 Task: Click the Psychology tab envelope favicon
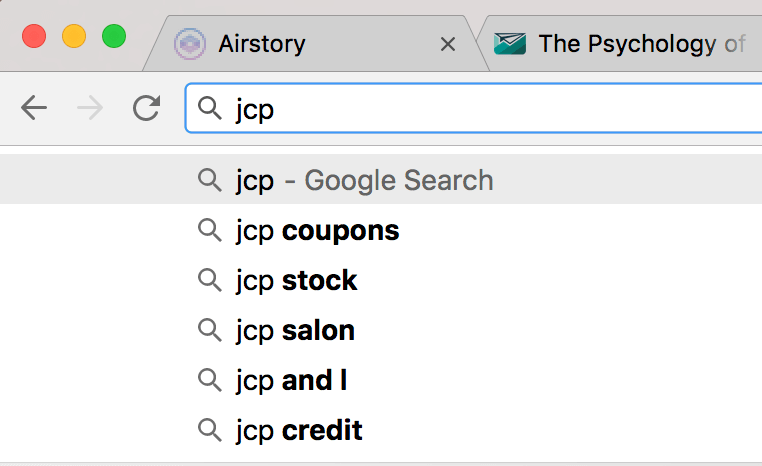click(x=510, y=44)
